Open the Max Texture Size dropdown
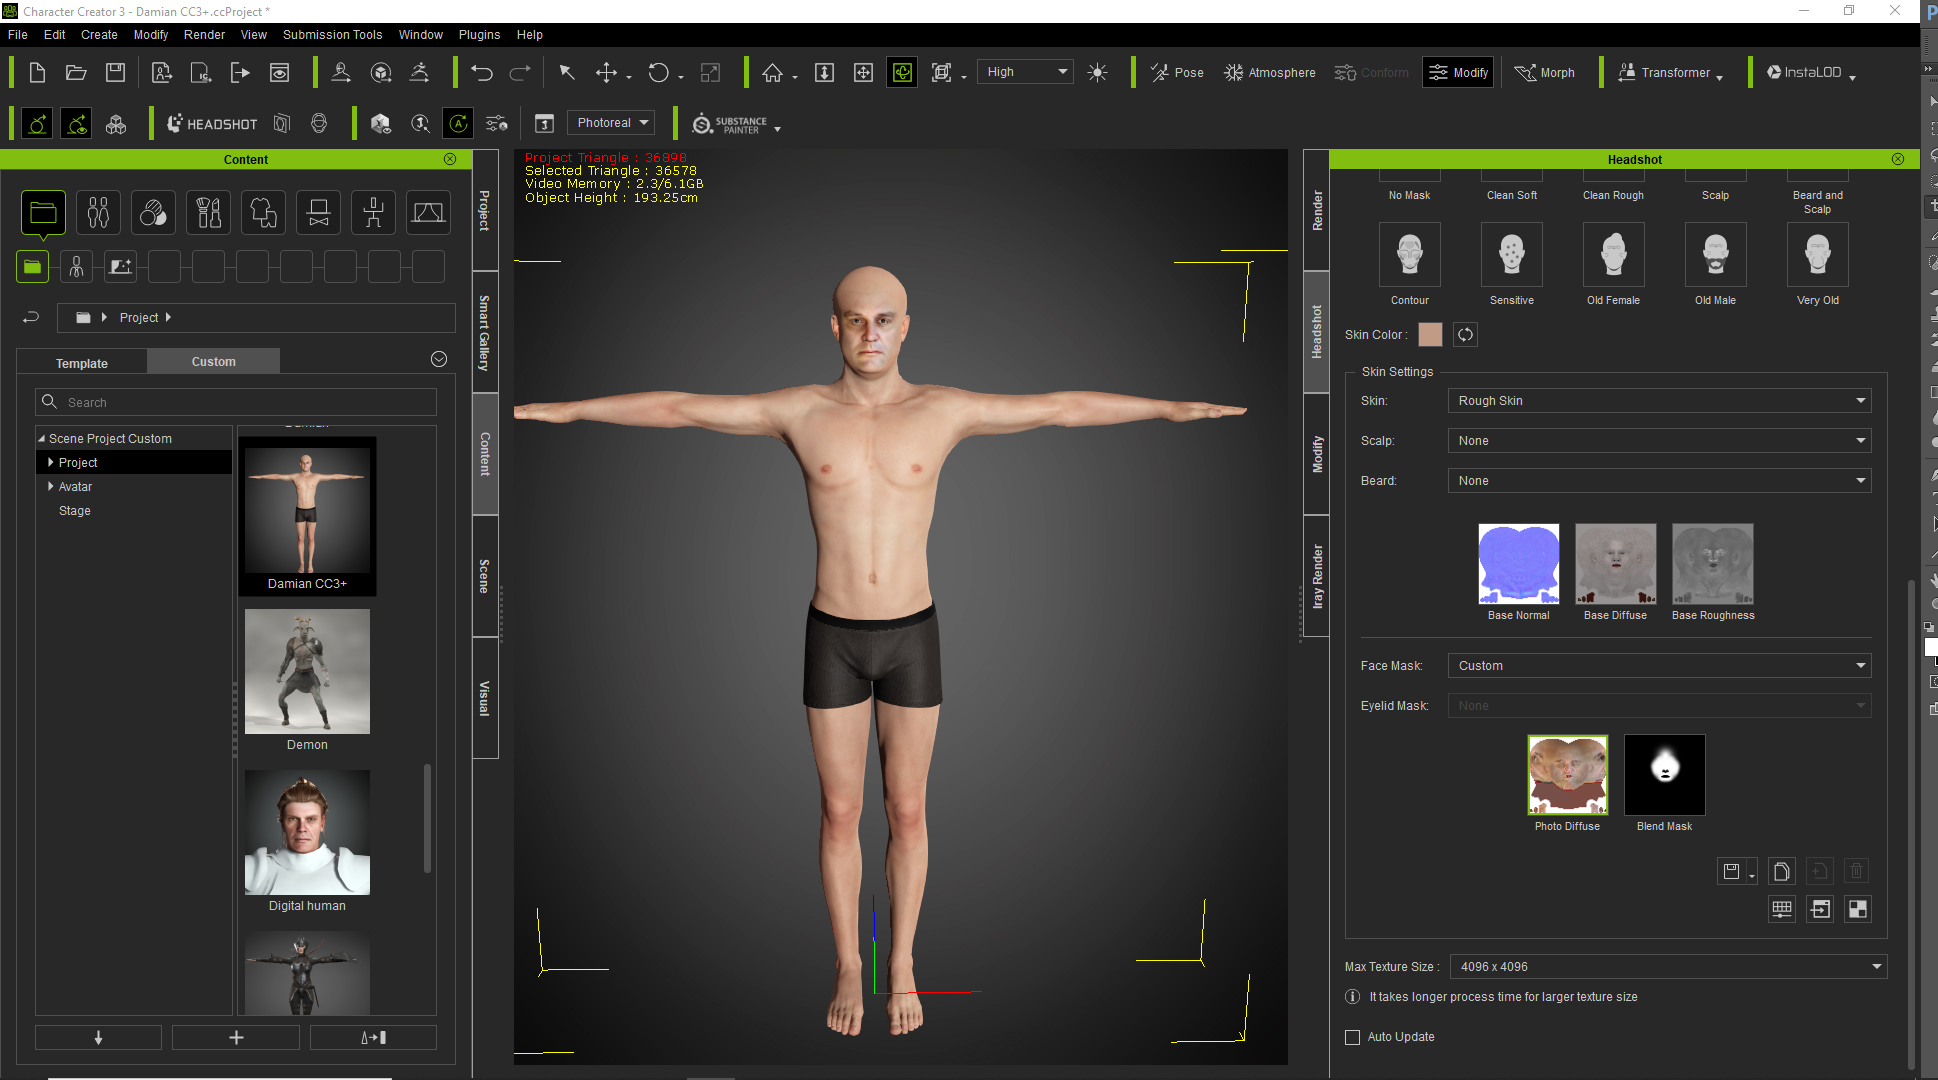 [1668, 967]
